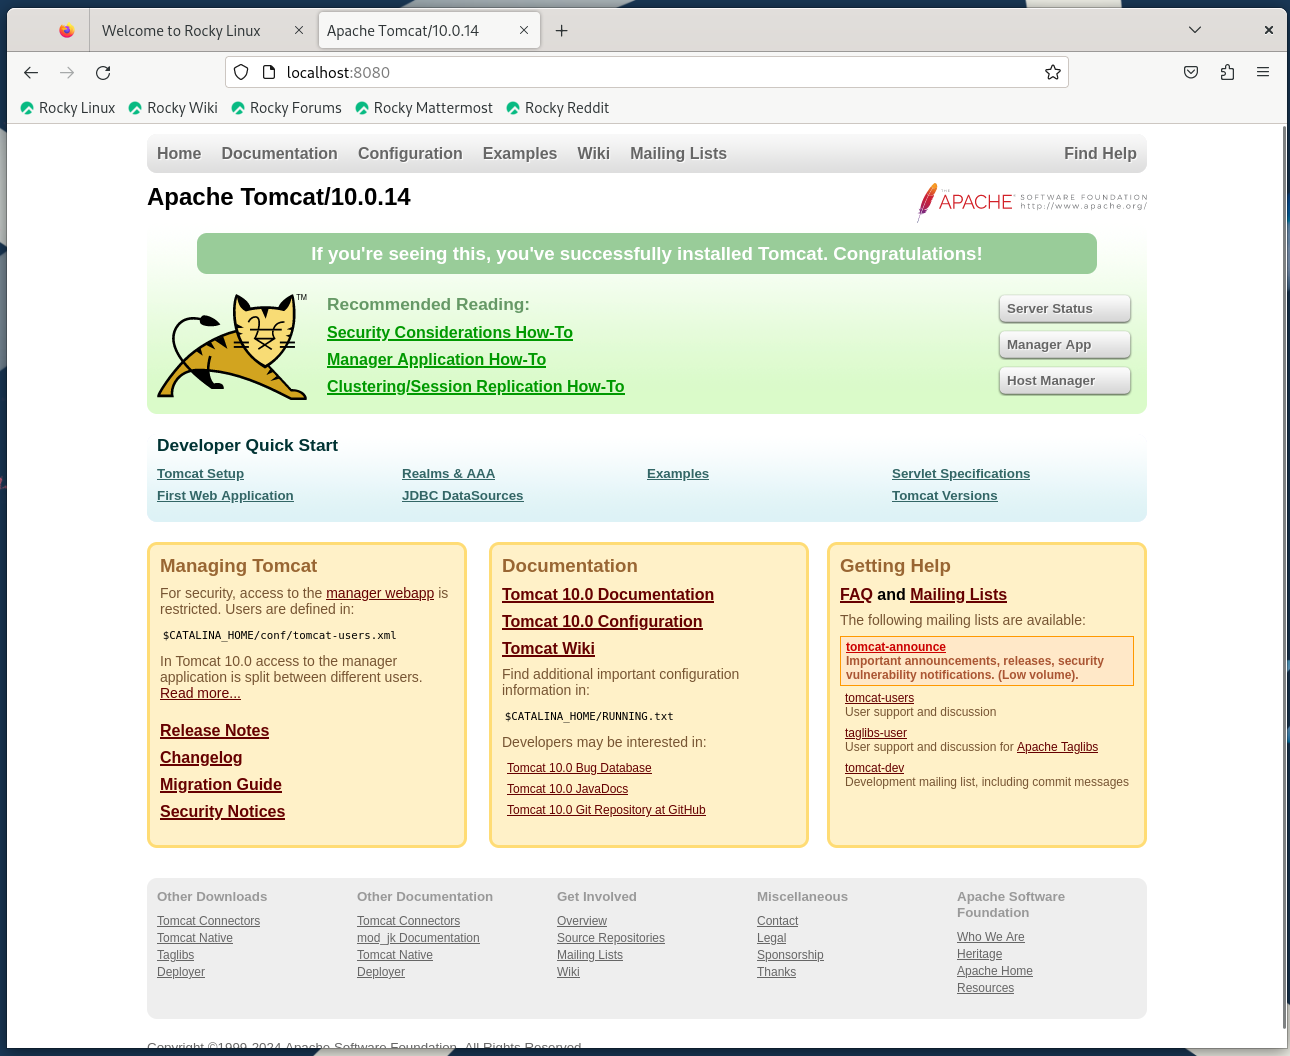
Task: Open the Migration Guide link
Action: coord(221,785)
